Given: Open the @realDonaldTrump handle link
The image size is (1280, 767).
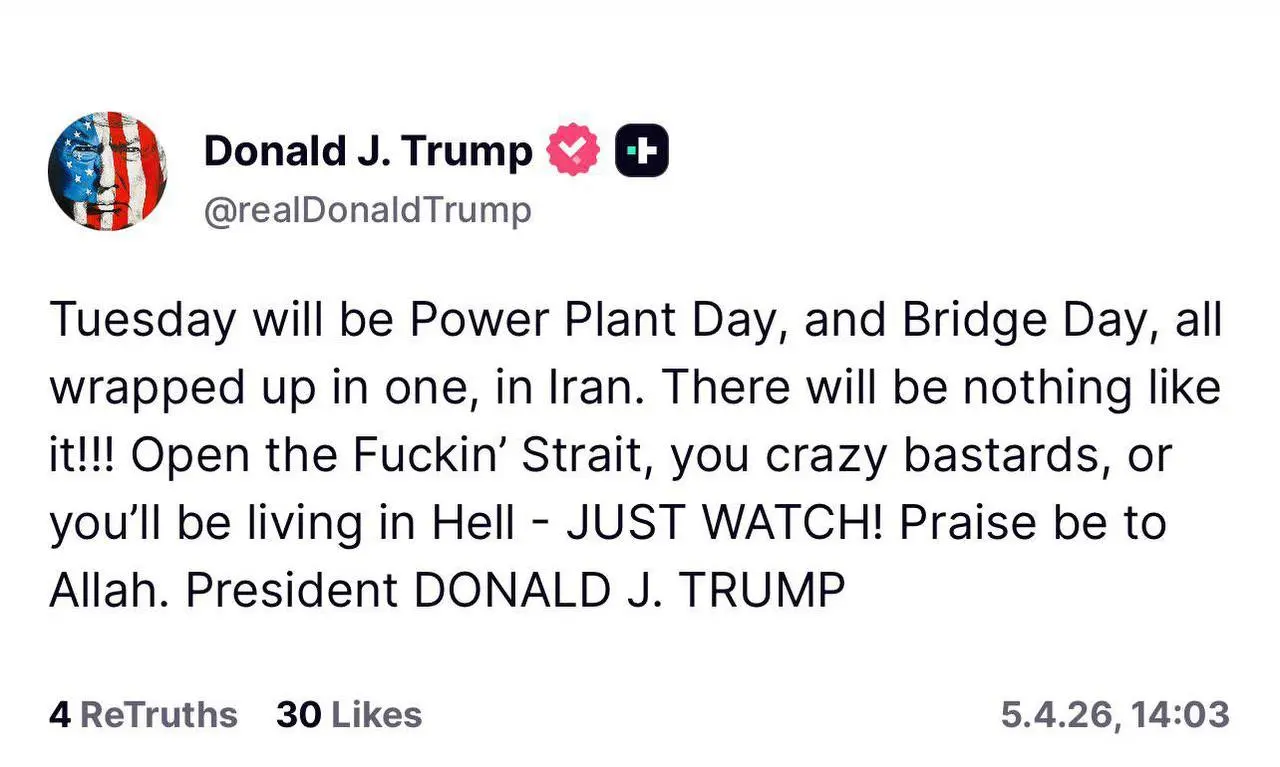Looking at the screenshot, I should (367, 211).
